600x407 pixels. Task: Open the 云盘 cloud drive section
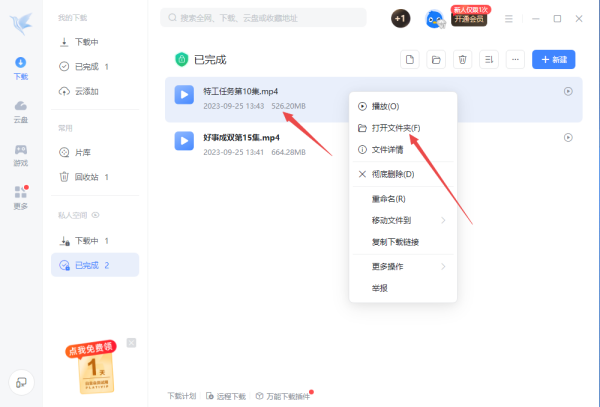21,112
